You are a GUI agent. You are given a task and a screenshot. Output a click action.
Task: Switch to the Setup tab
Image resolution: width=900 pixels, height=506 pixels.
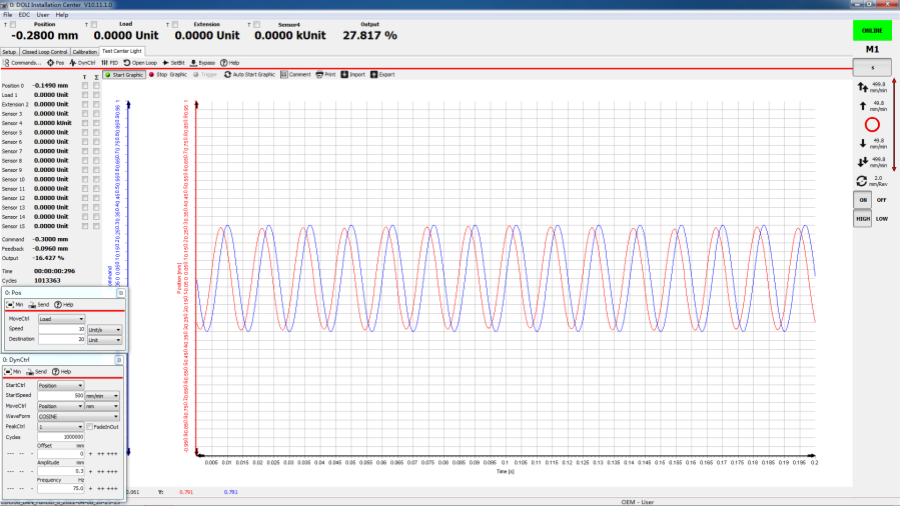pyautogui.click(x=9, y=52)
